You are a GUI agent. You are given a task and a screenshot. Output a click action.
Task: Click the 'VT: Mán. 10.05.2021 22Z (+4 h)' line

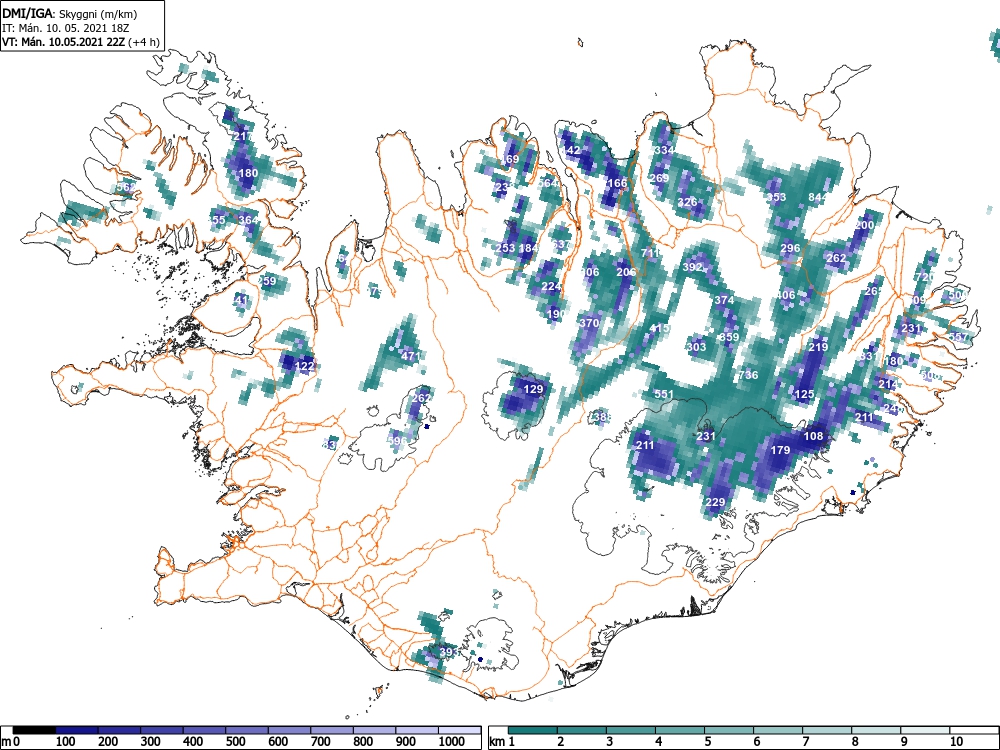(80, 42)
